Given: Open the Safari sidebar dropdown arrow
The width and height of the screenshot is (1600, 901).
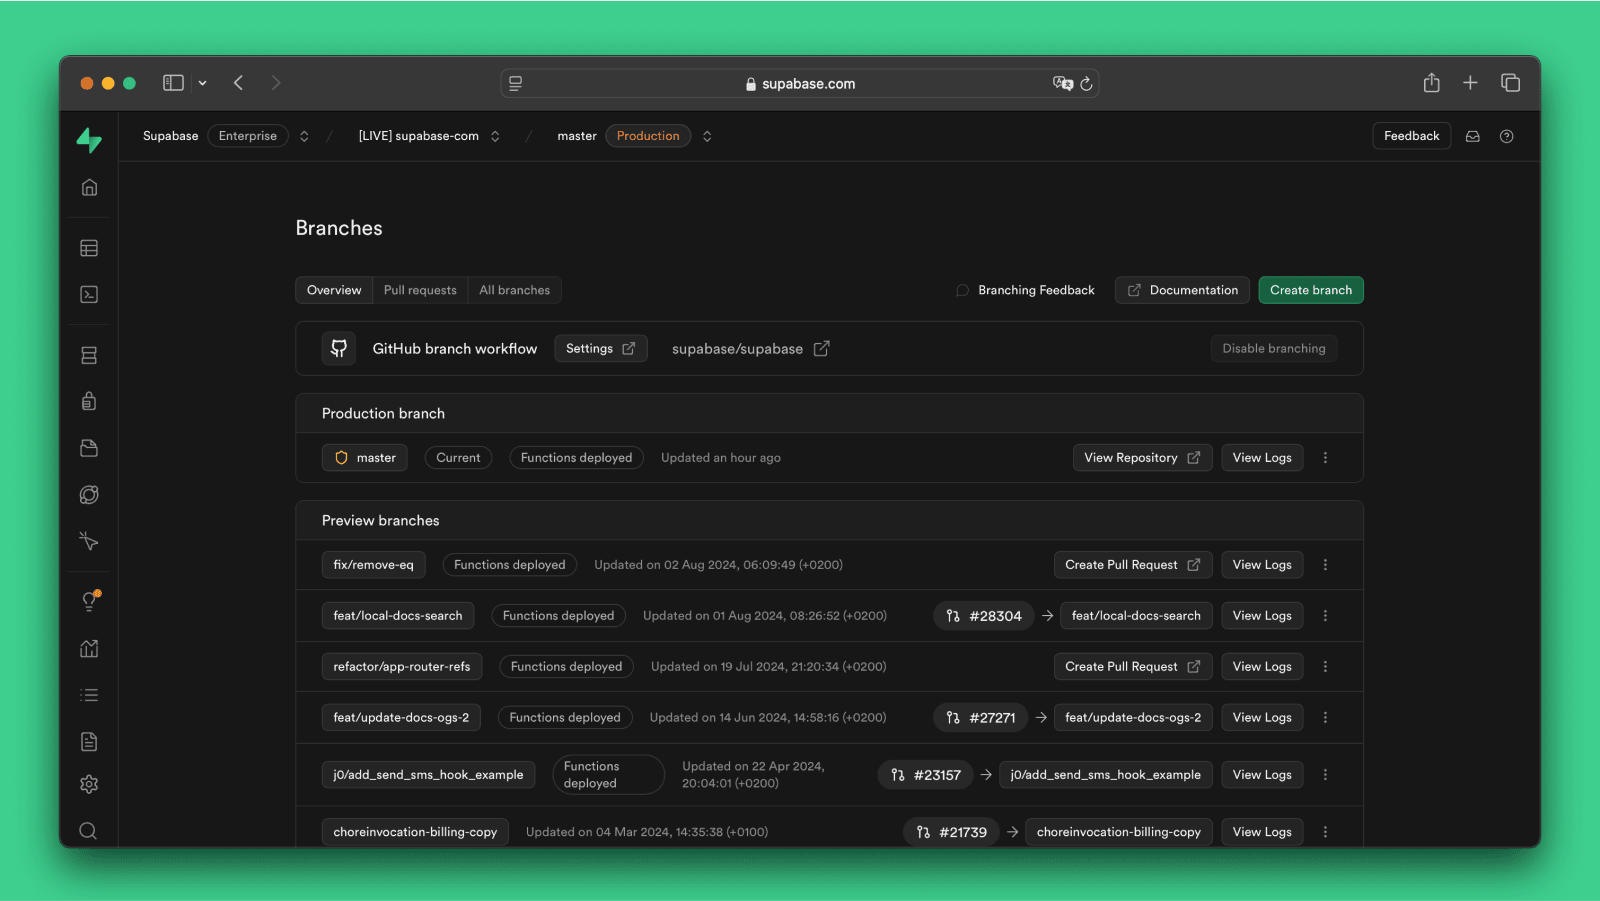Looking at the screenshot, I should point(202,83).
